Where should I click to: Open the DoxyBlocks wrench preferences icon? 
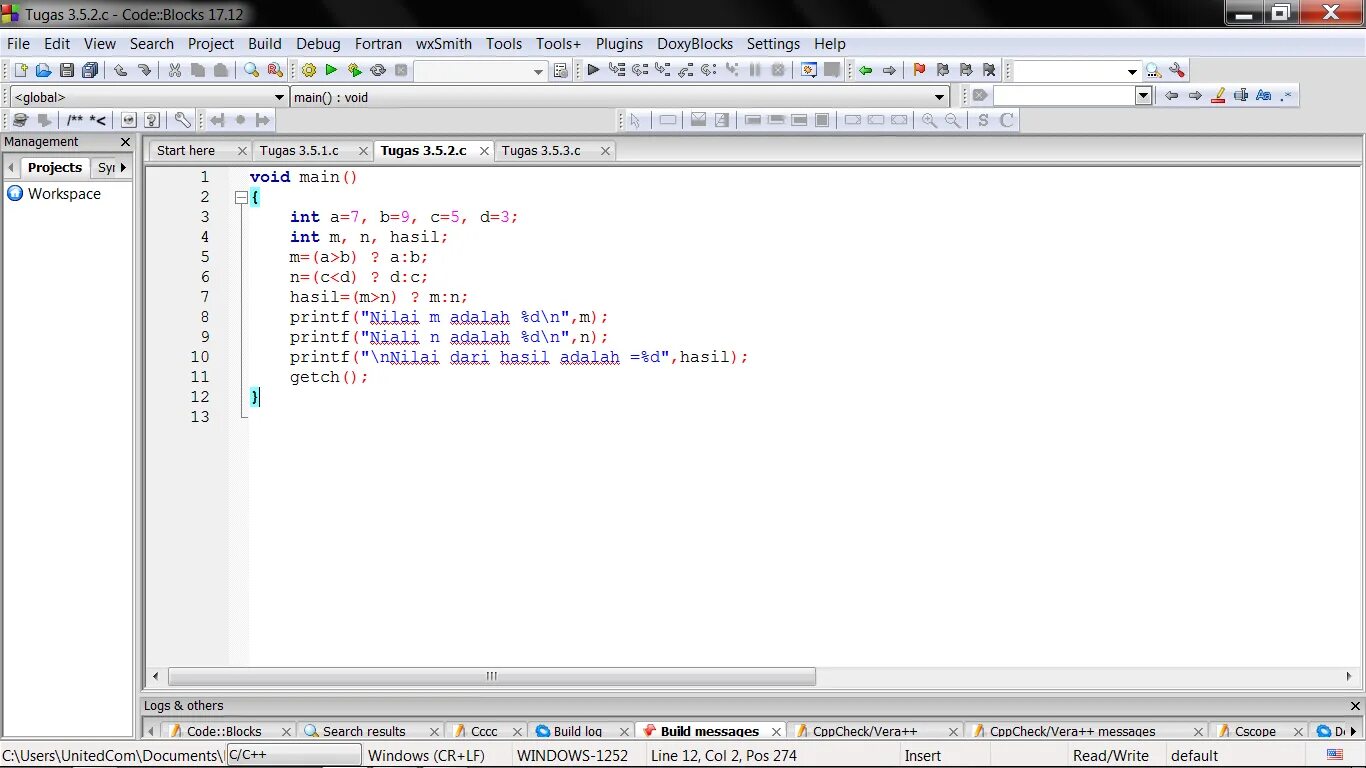(x=182, y=120)
